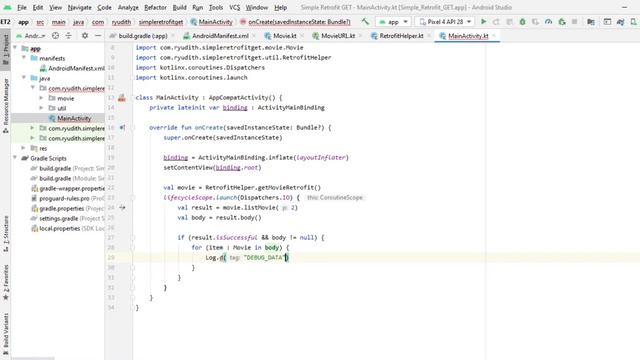Click the MainActivity breadcrumb
The image size is (640, 360).
click(212, 22)
